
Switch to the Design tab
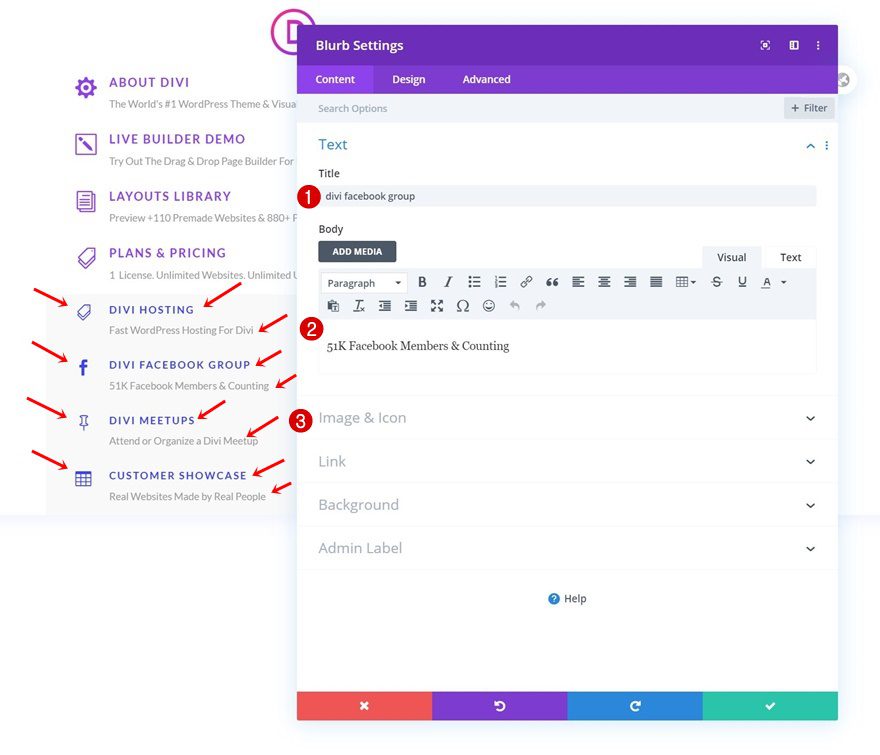tap(409, 79)
